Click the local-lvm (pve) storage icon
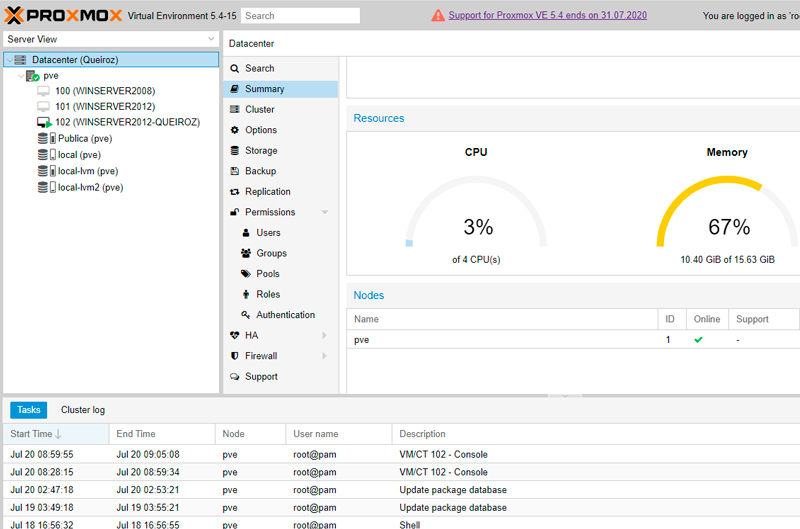Image resolution: width=800 pixels, height=529 pixels. (46, 171)
